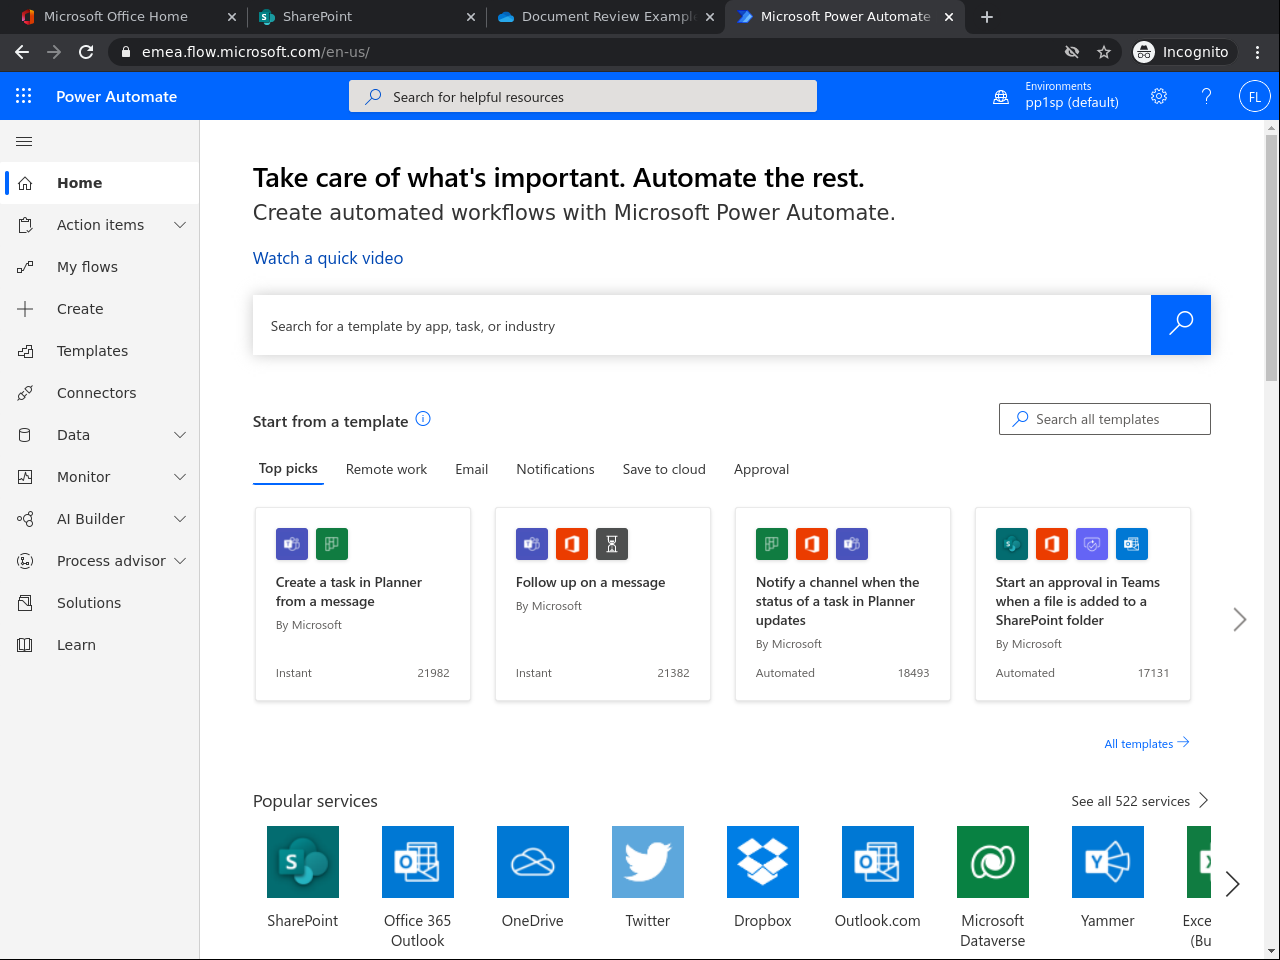Go to My flows in sidebar

click(x=87, y=267)
